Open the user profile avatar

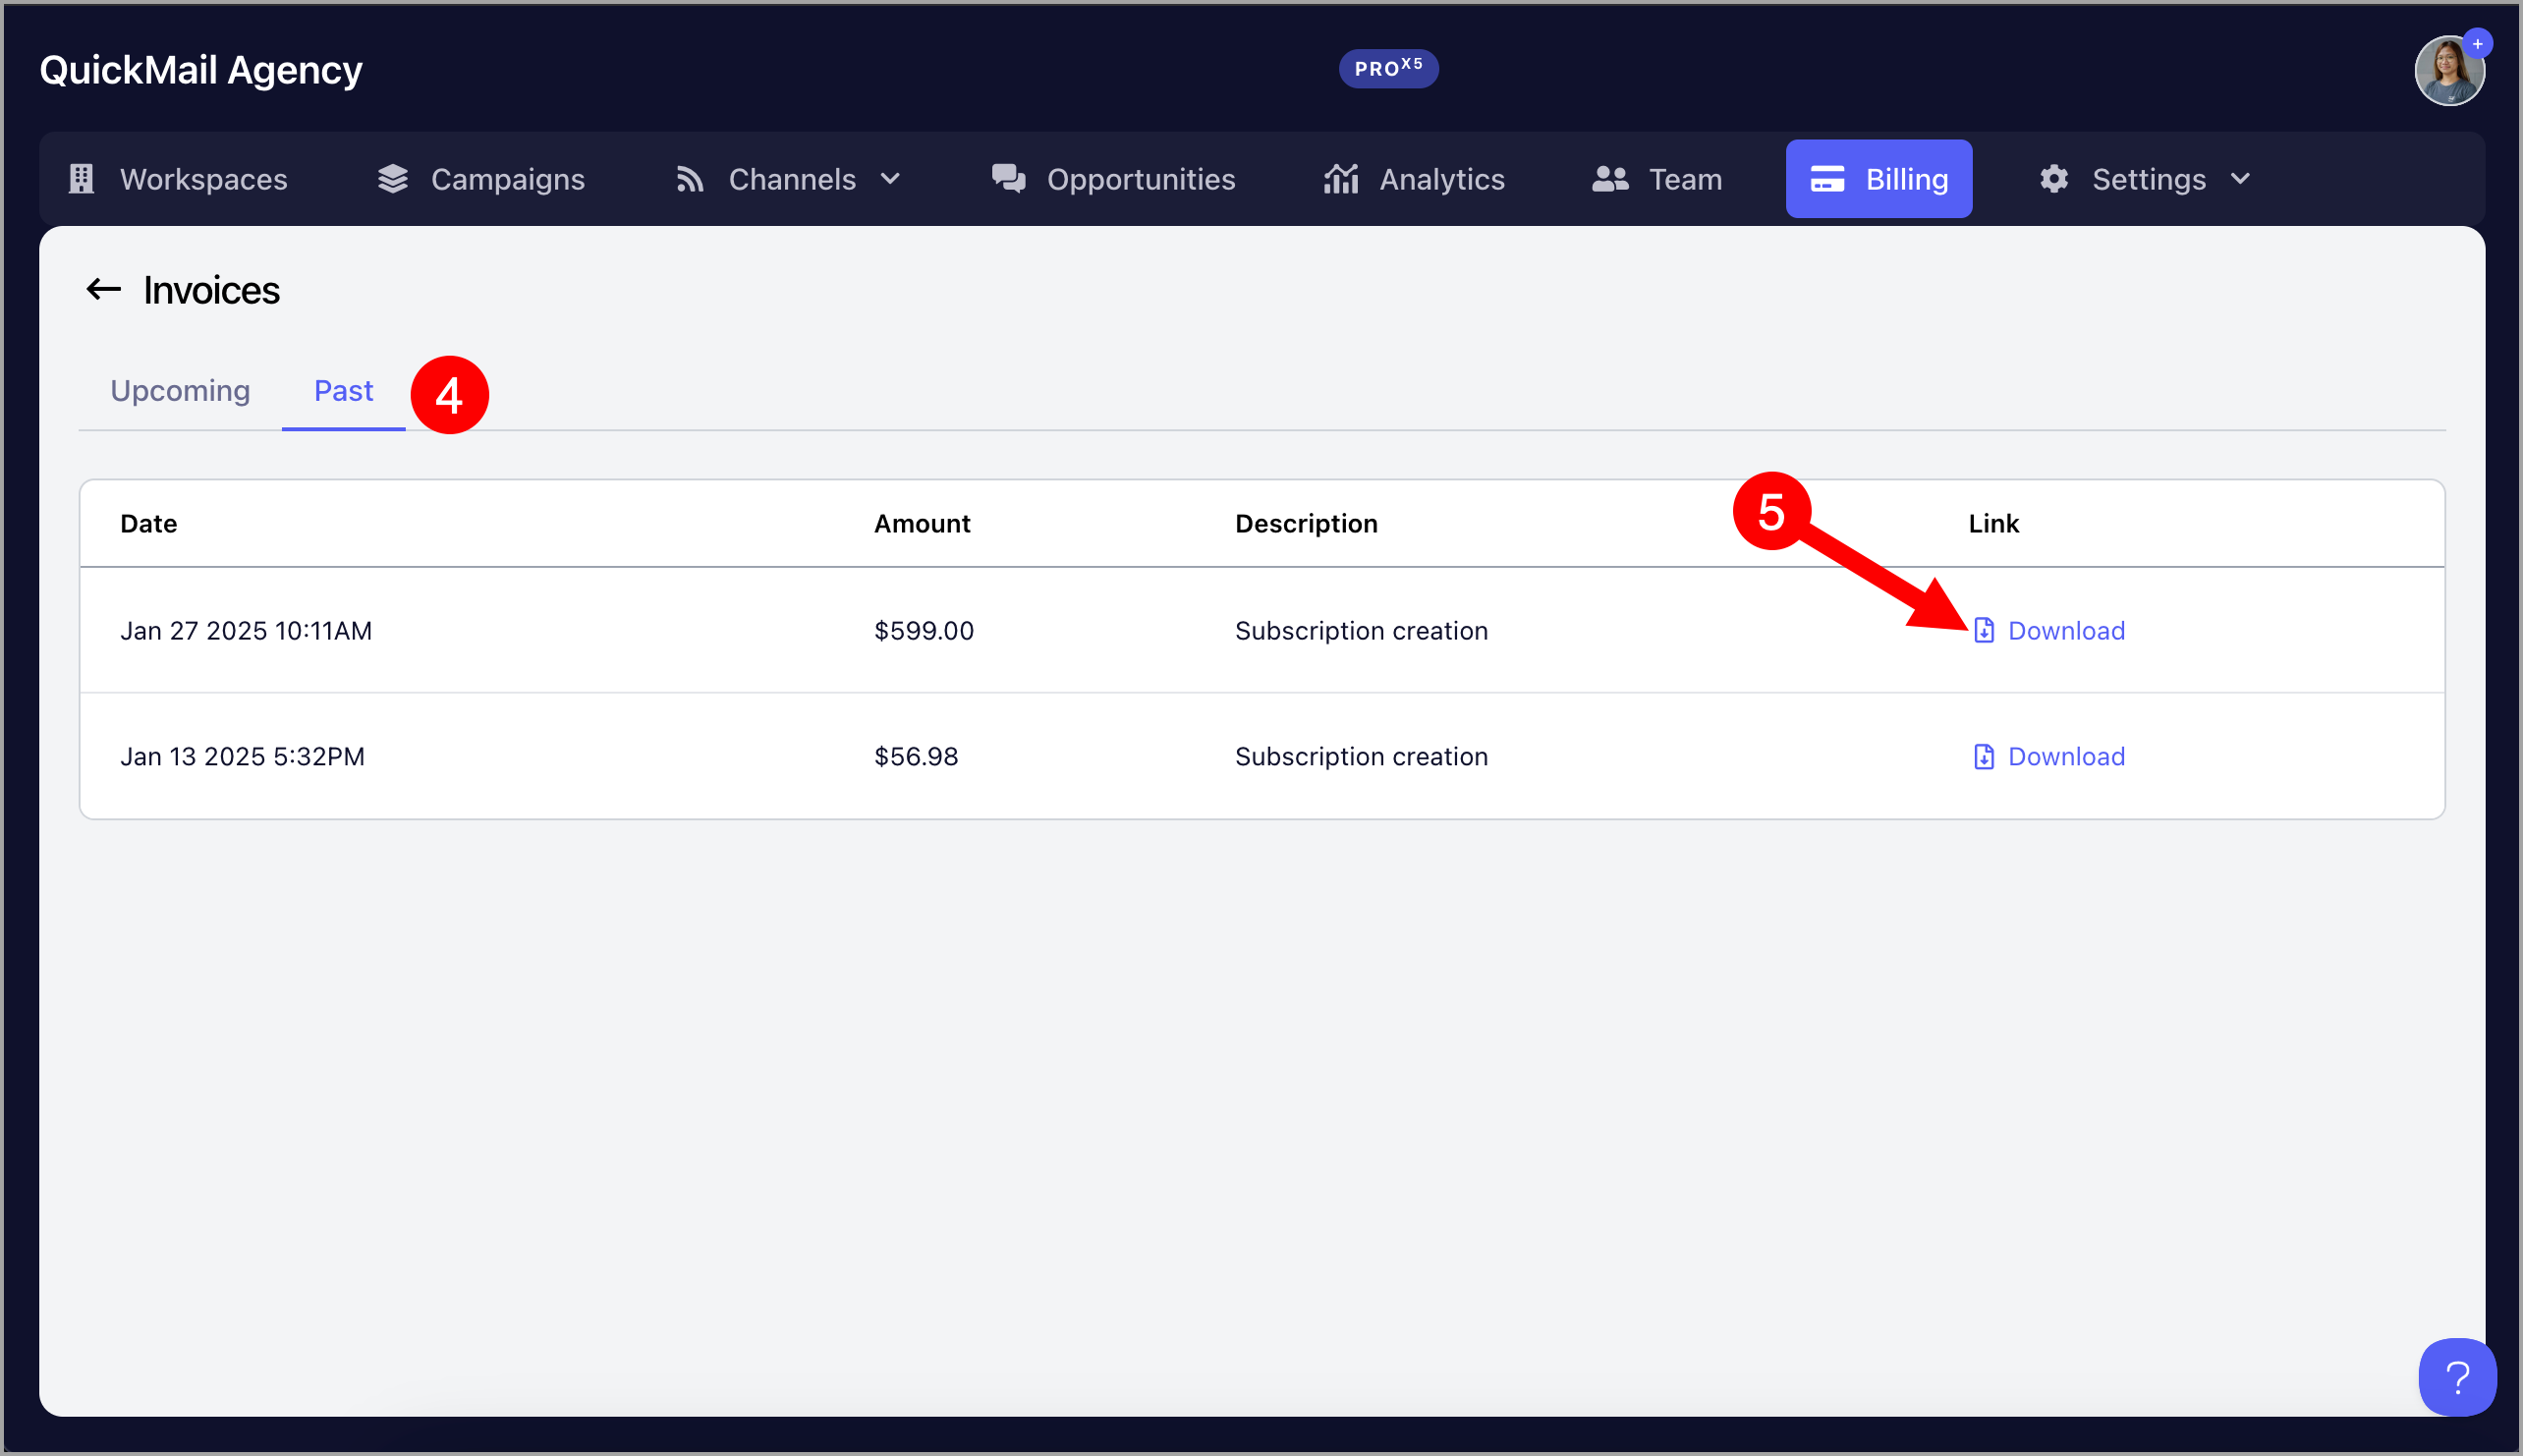pyautogui.click(x=2449, y=71)
